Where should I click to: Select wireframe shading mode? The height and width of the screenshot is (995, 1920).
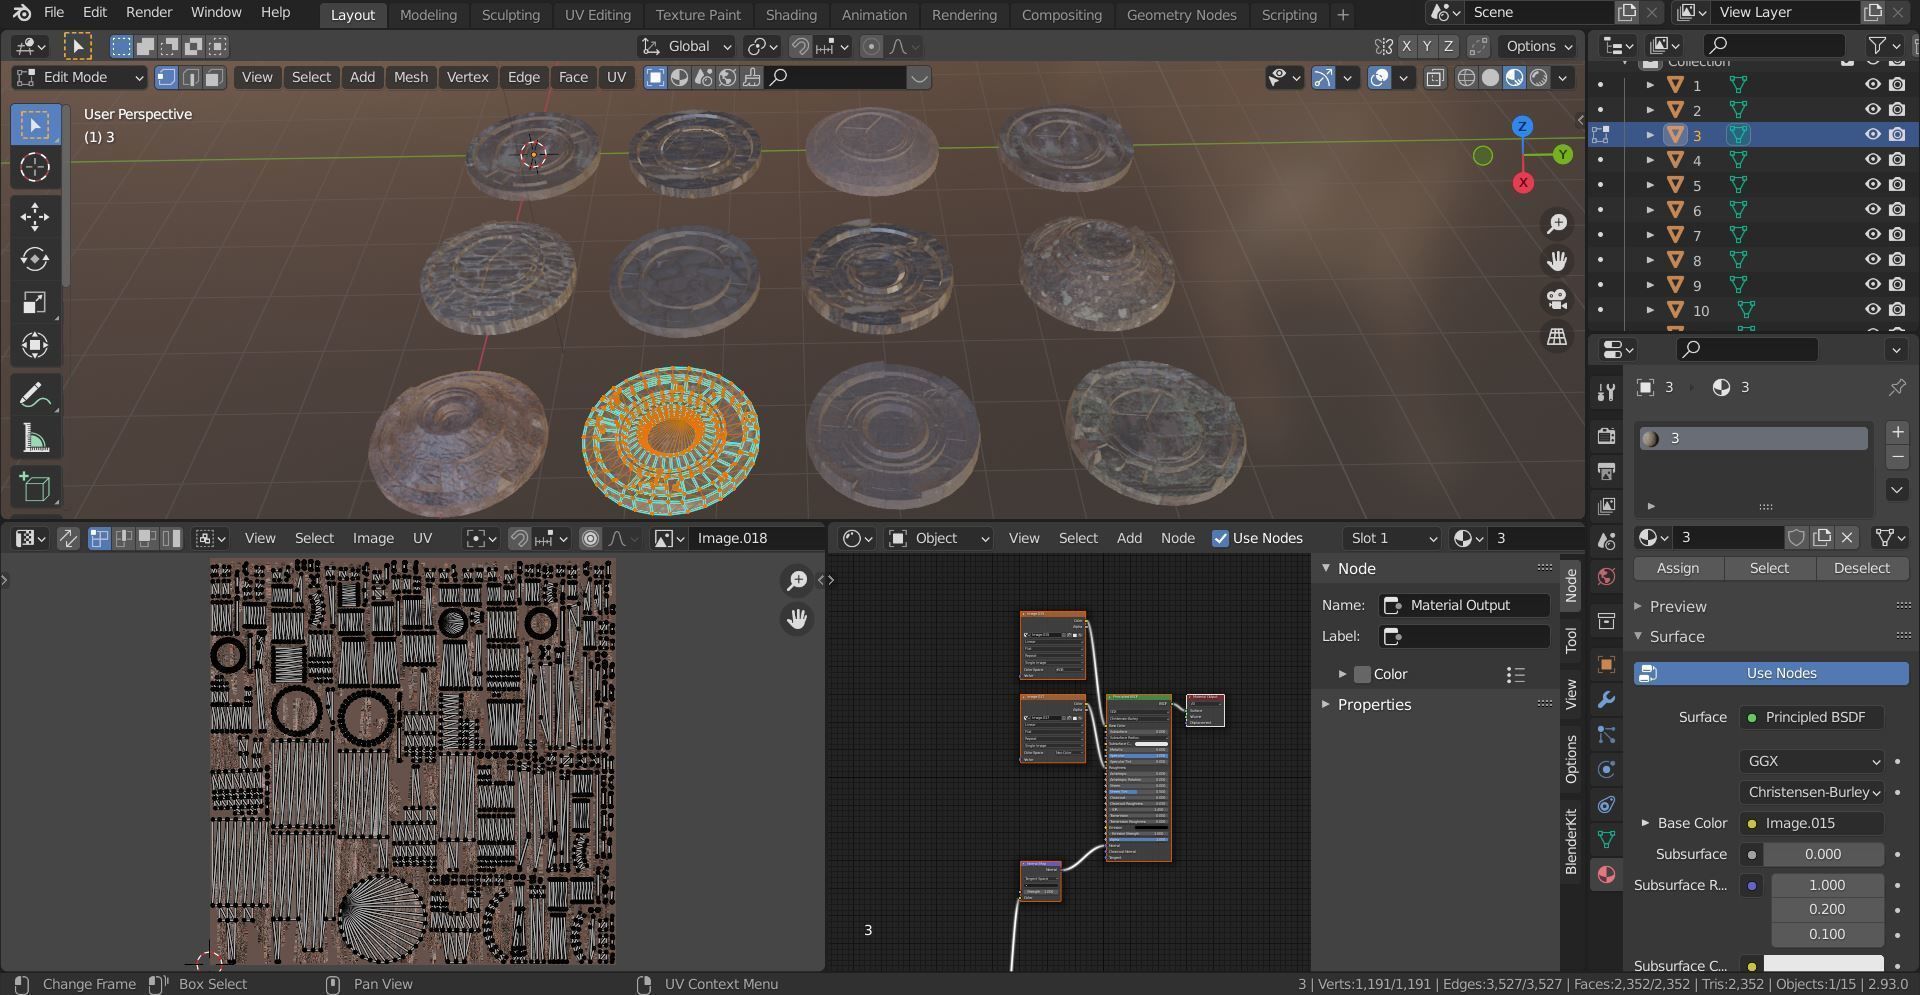1466,78
